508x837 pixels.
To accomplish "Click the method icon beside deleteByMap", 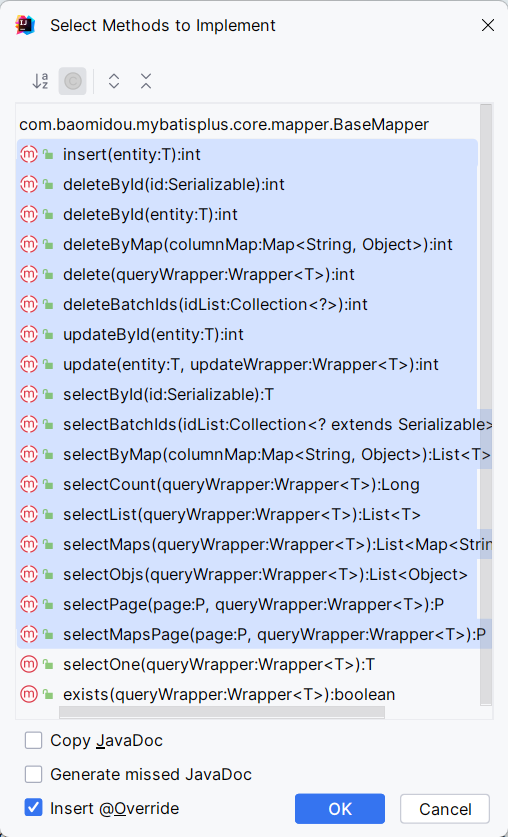I will (29, 244).
